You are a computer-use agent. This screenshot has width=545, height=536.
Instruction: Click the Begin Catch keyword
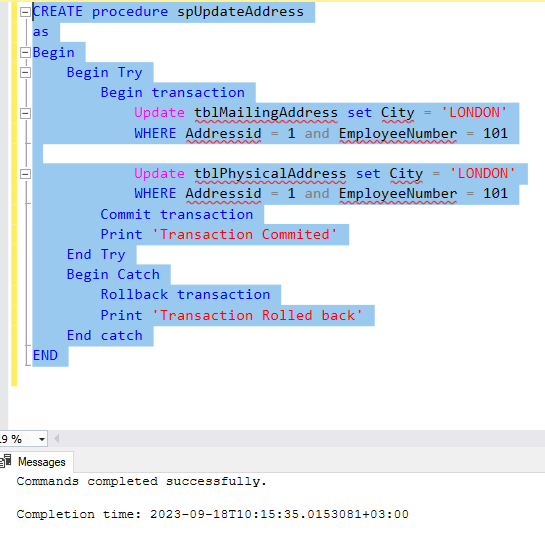point(113,275)
